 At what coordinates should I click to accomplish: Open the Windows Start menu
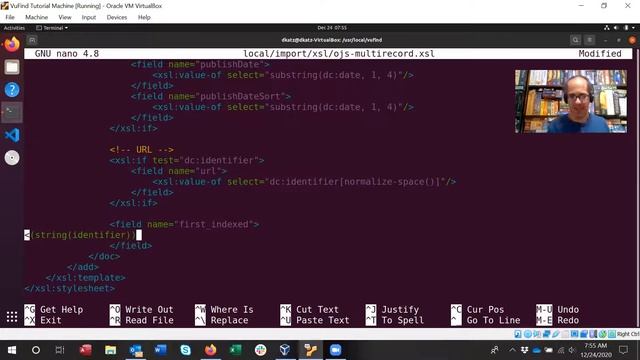pyautogui.click(x=12, y=350)
